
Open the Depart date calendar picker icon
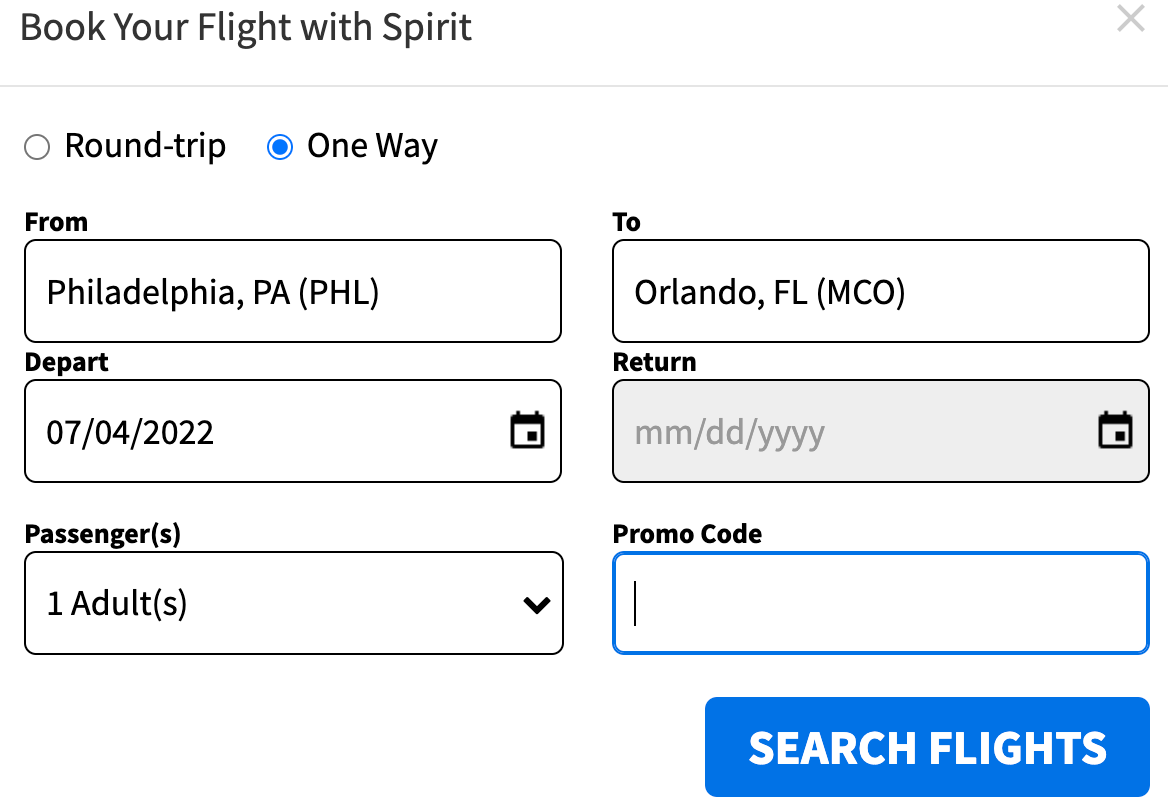click(527, 431)
